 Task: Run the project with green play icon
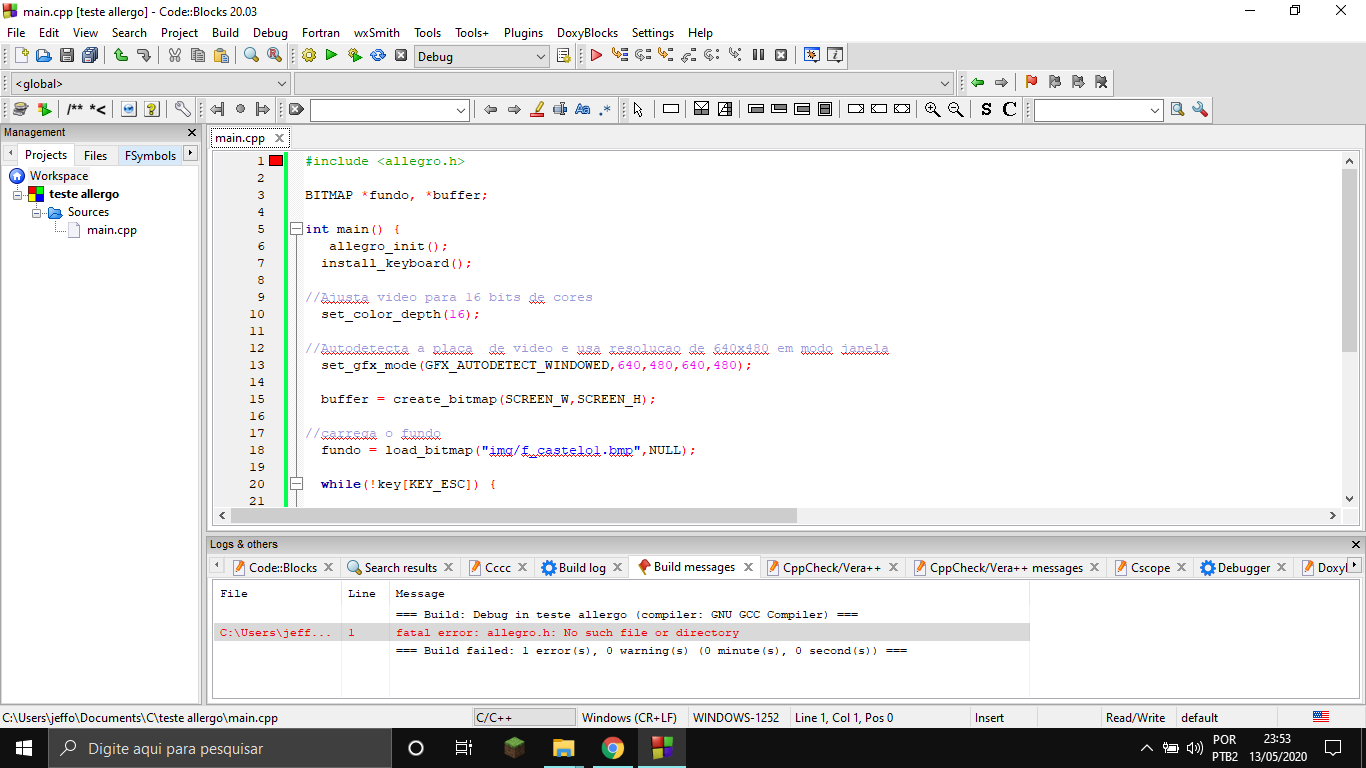coord(331,56)
